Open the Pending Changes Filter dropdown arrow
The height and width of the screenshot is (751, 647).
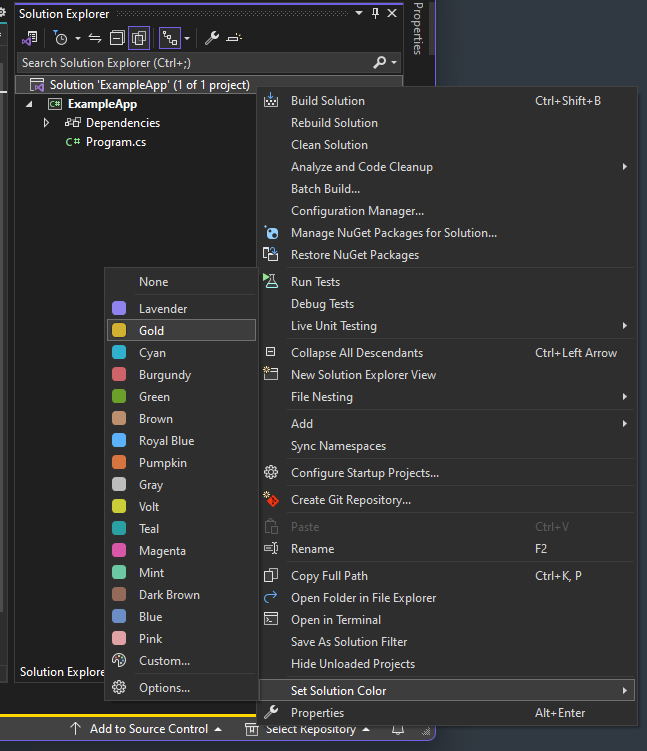pyautogui.click(x=77, y=39)
